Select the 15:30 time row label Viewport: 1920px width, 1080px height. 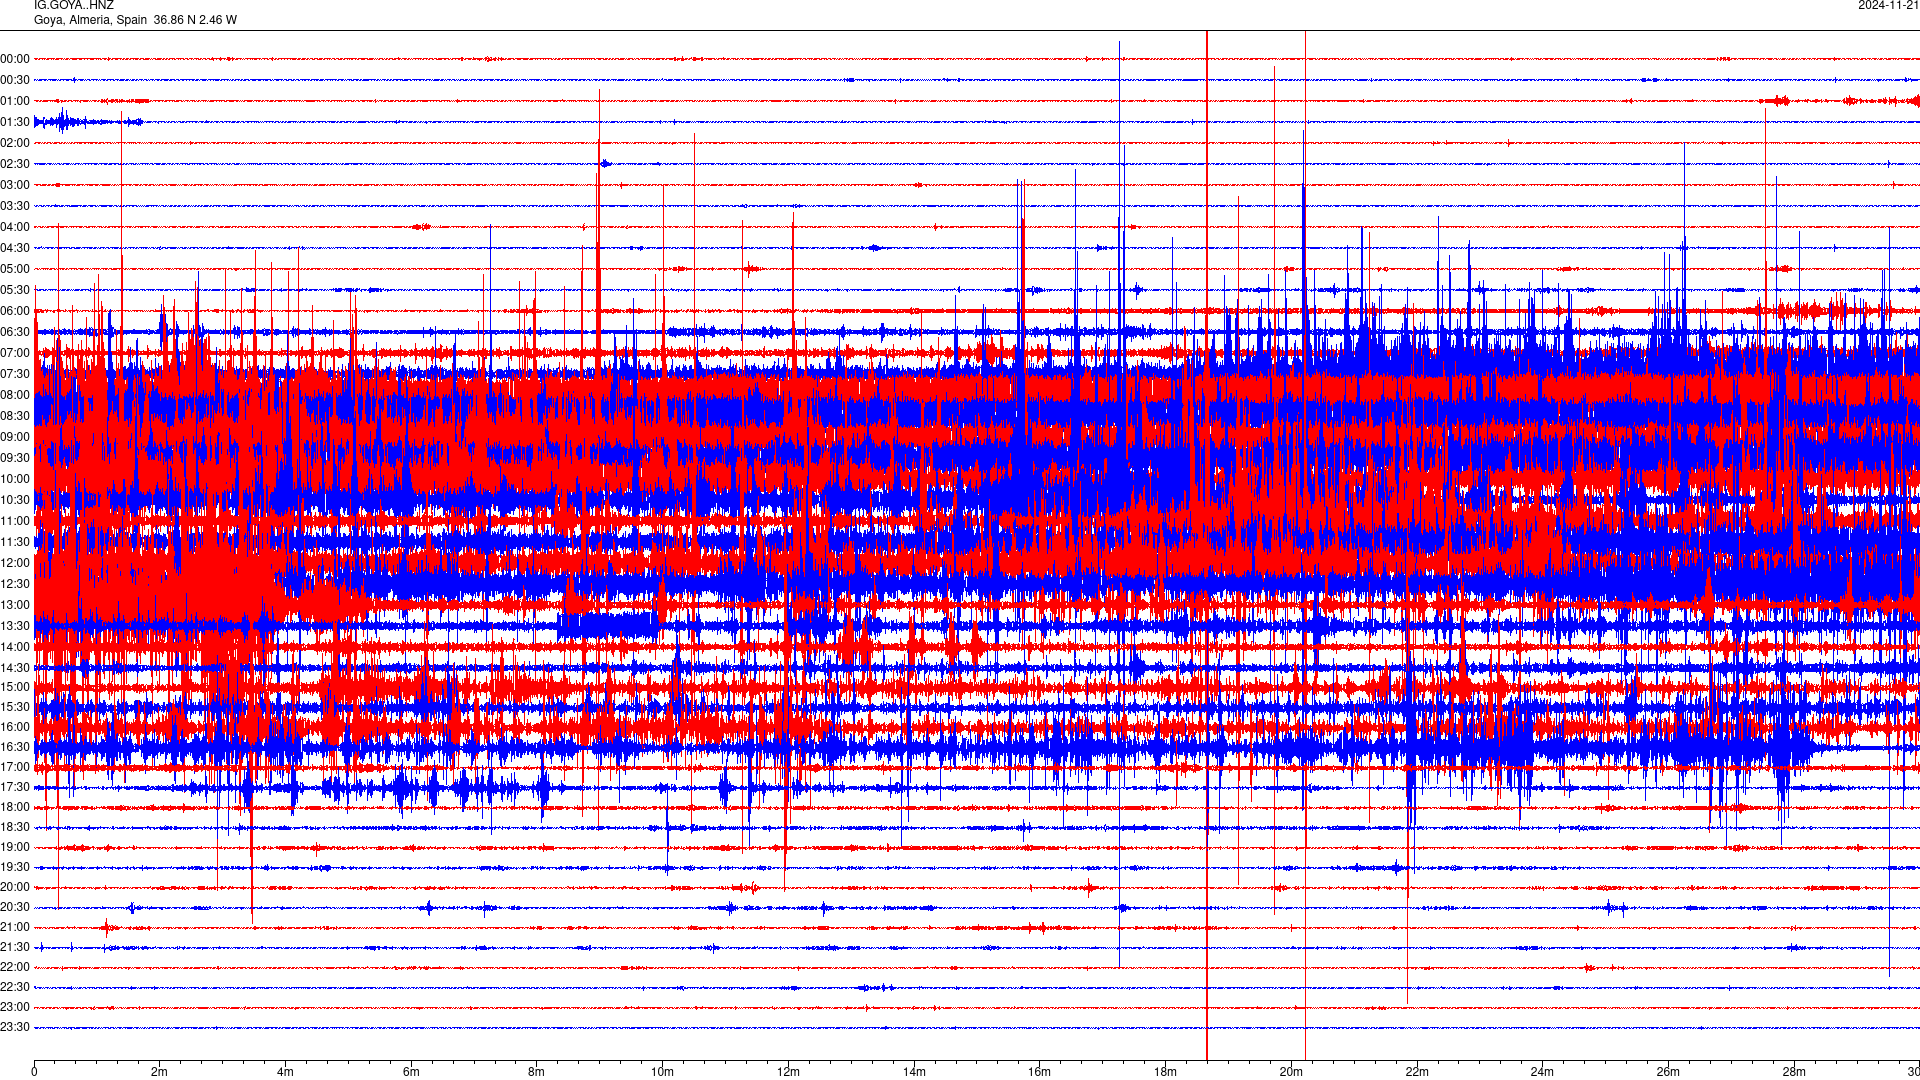tap(15, 707)
